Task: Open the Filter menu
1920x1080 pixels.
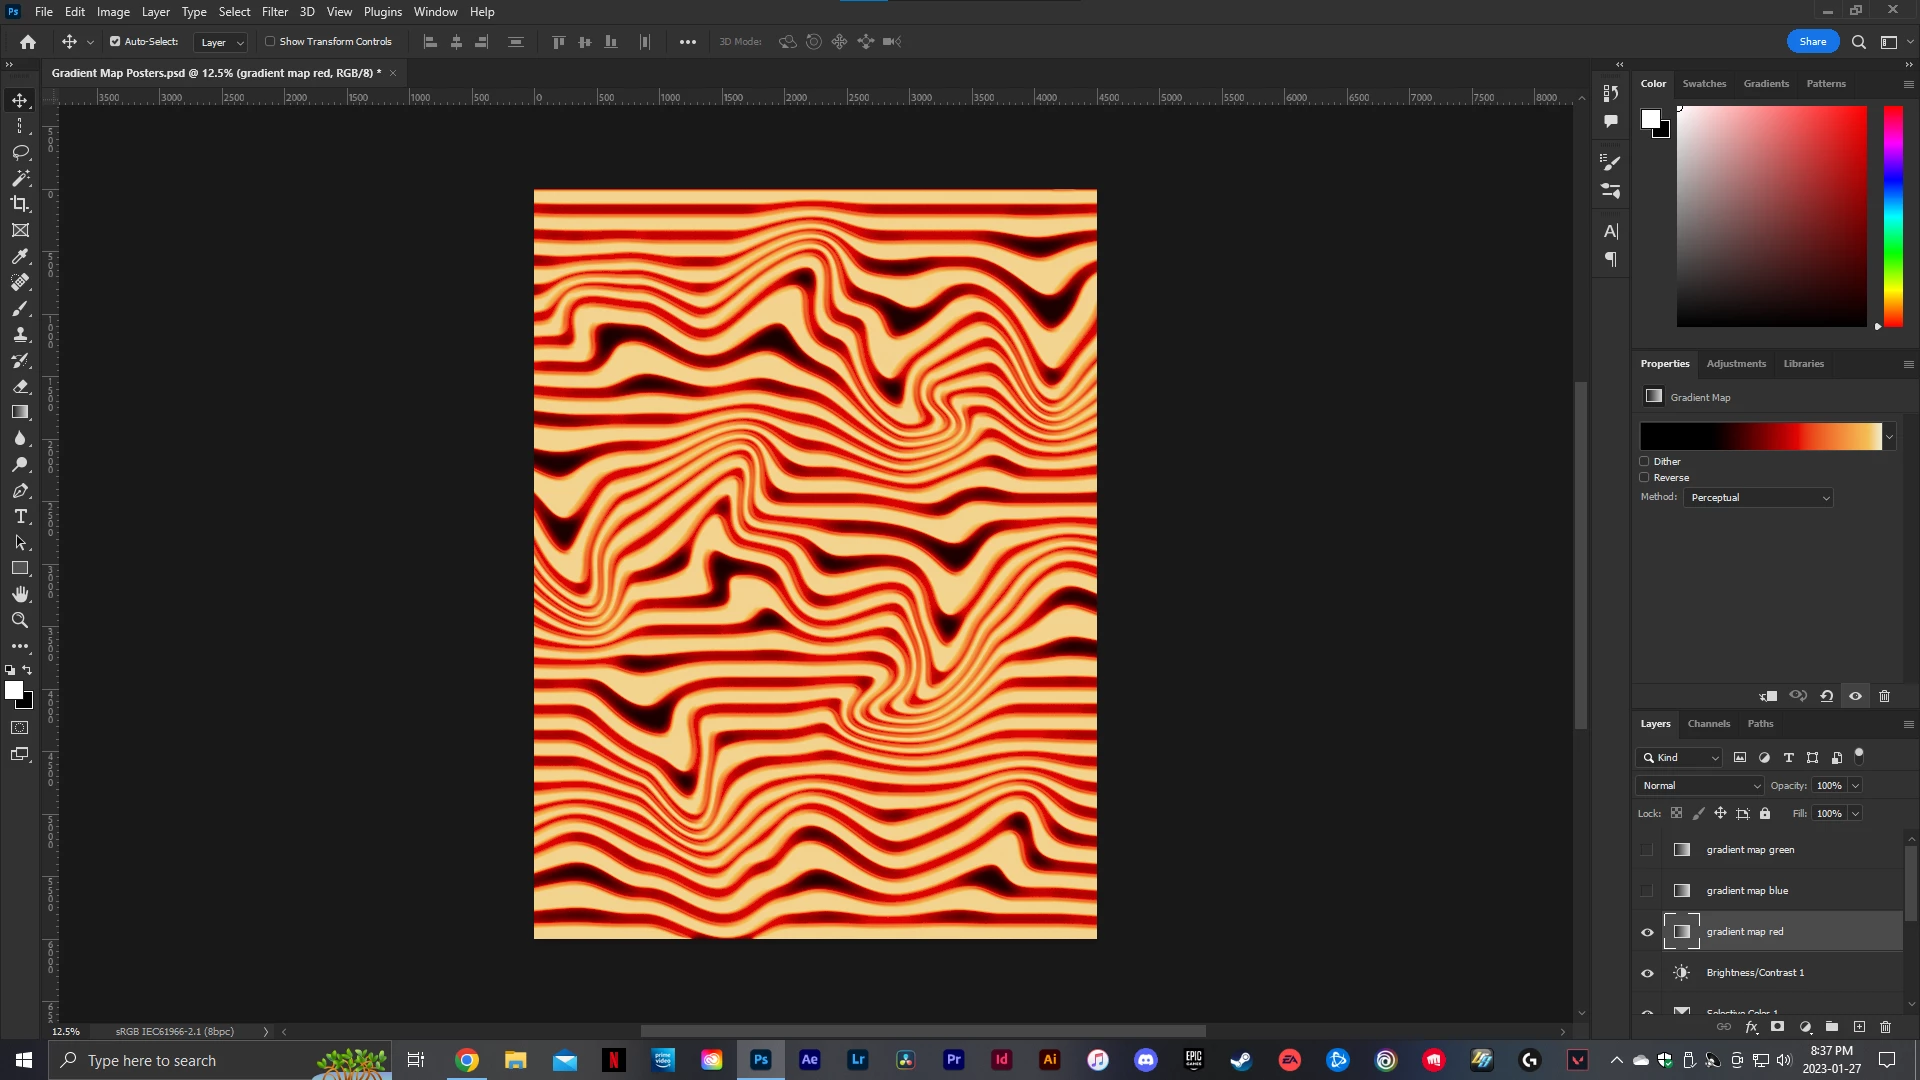Action: [x=274, y=12]
